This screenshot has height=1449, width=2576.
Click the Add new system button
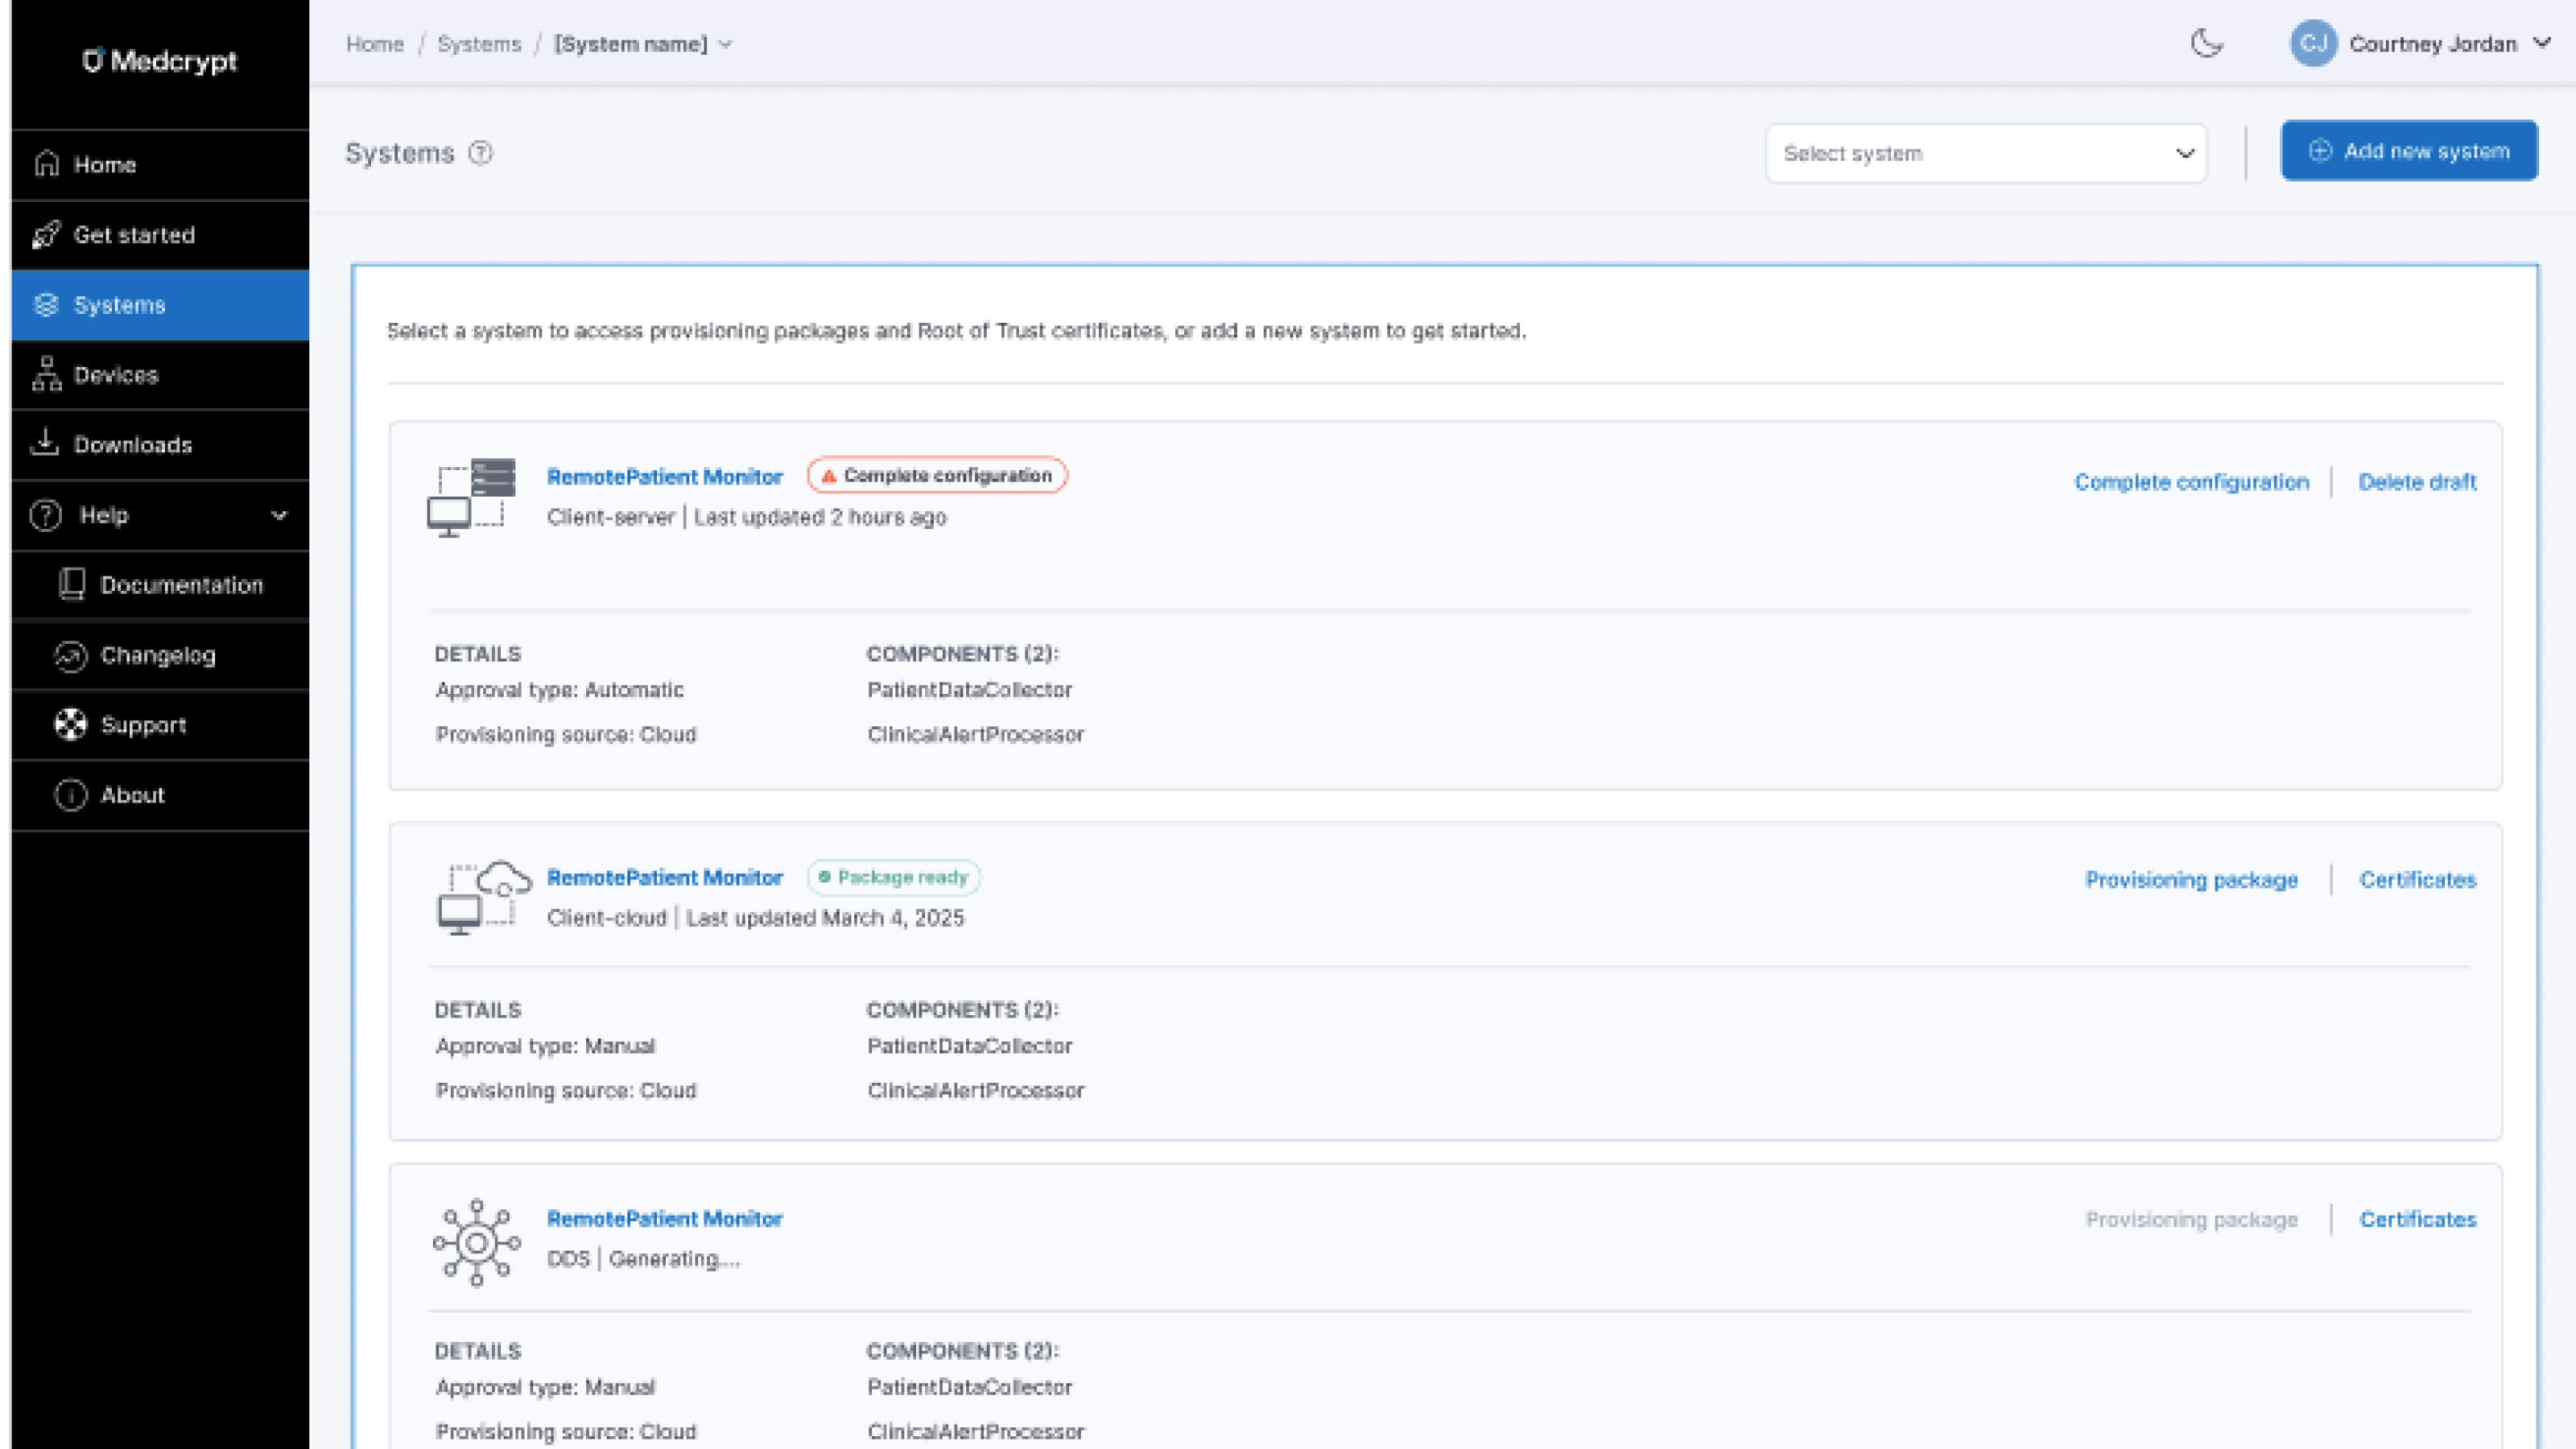2408,151
